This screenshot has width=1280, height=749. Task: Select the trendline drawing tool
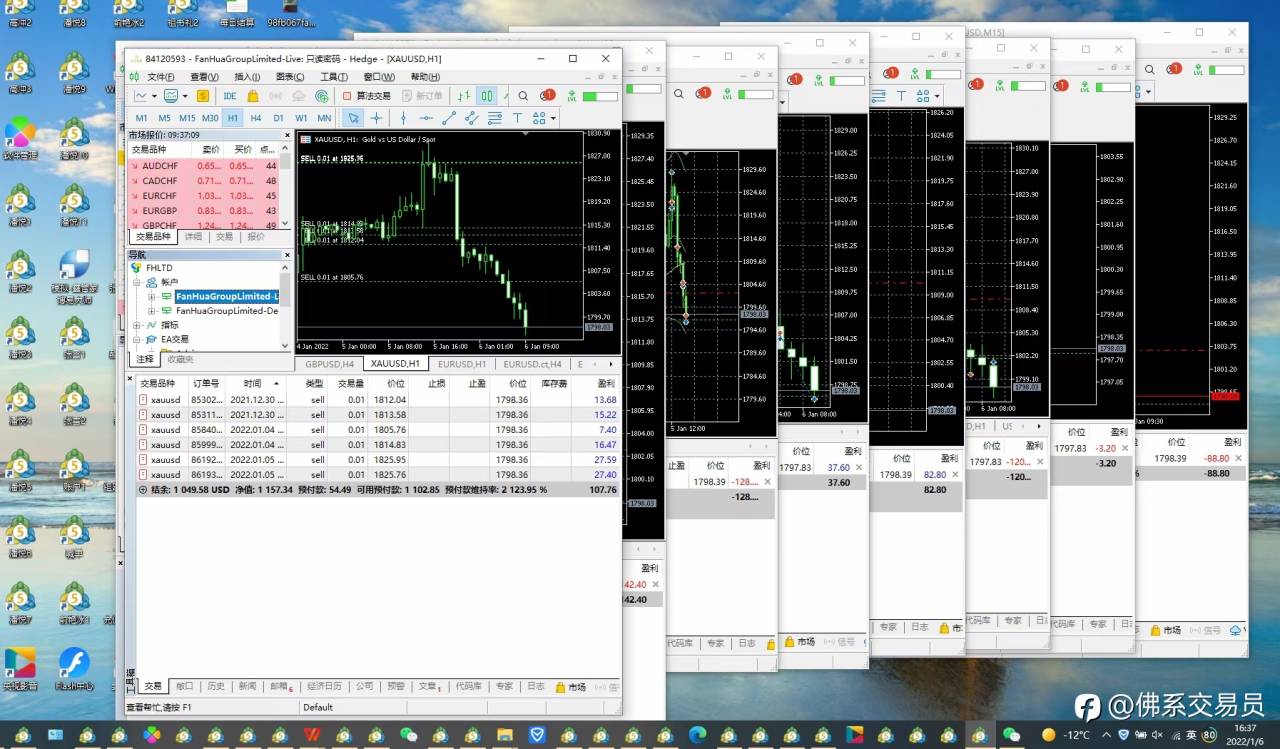tap(449, 118)
